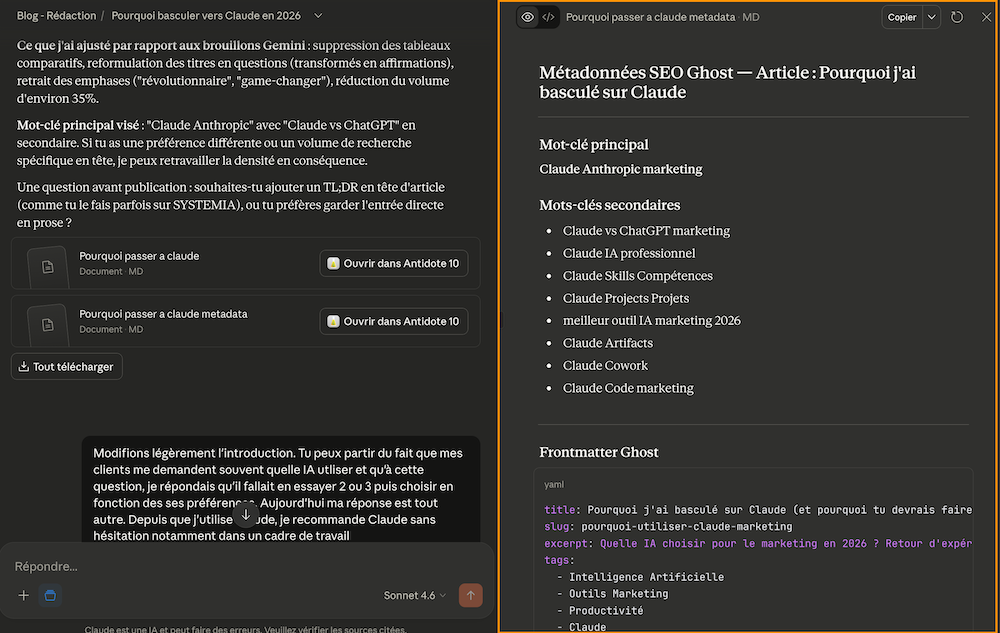Viewport: 1000px width, 633px height.
Task: Click the bold text Mot-clé principal visé
Action: (x=78, y=125)
